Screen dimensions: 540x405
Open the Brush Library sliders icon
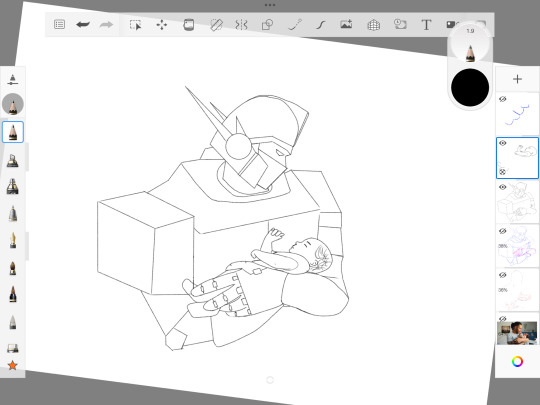[x=12, y=80]
